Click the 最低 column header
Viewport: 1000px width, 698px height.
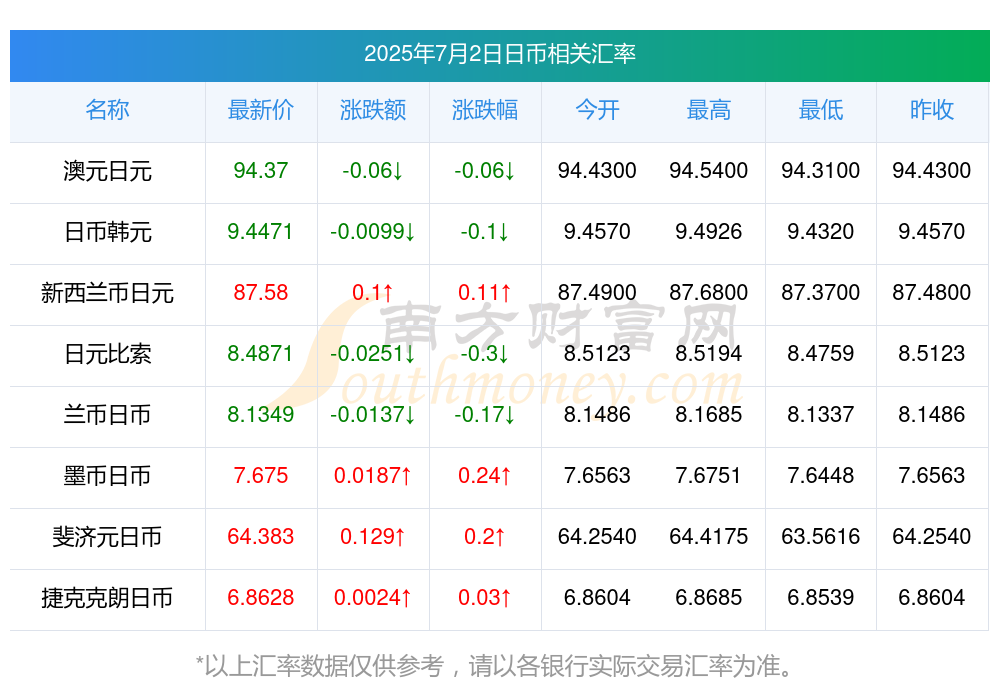coord(820,110)
